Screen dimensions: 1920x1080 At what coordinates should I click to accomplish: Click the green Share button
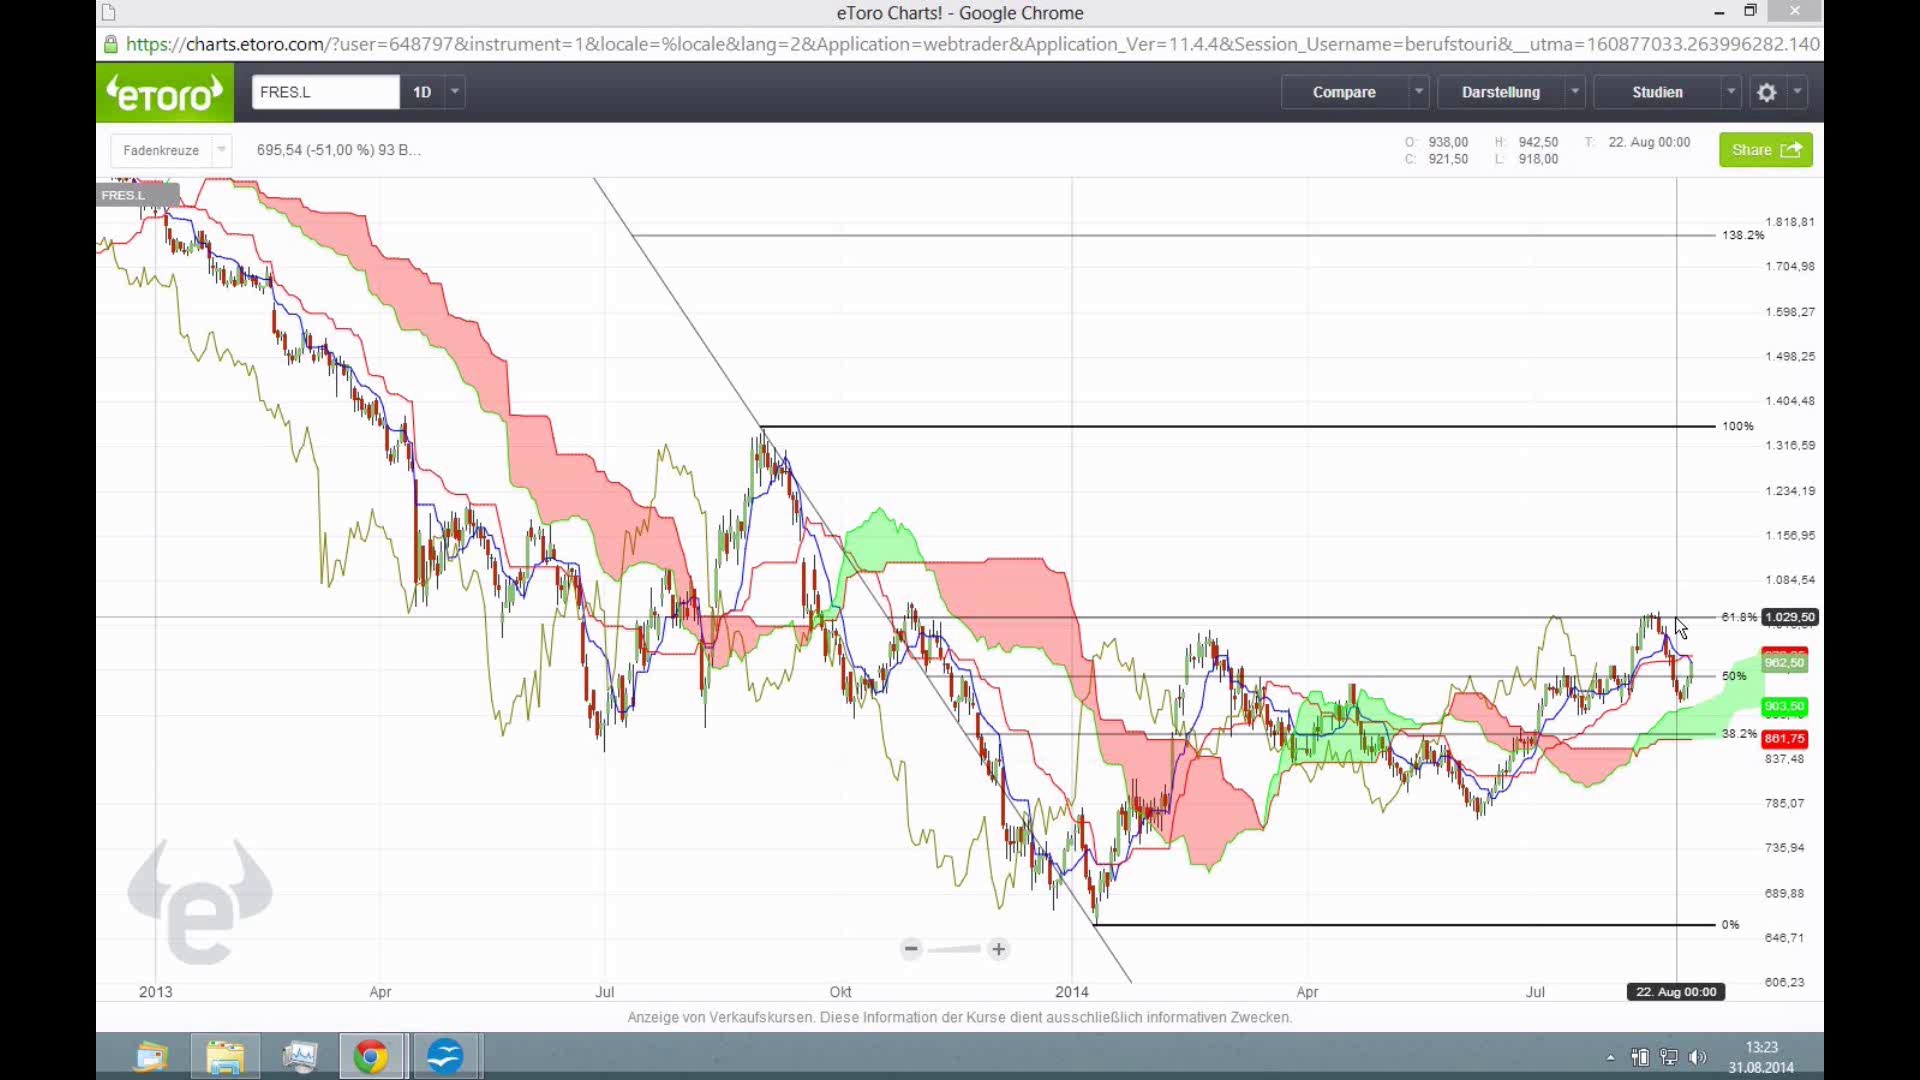point(1765,150)
